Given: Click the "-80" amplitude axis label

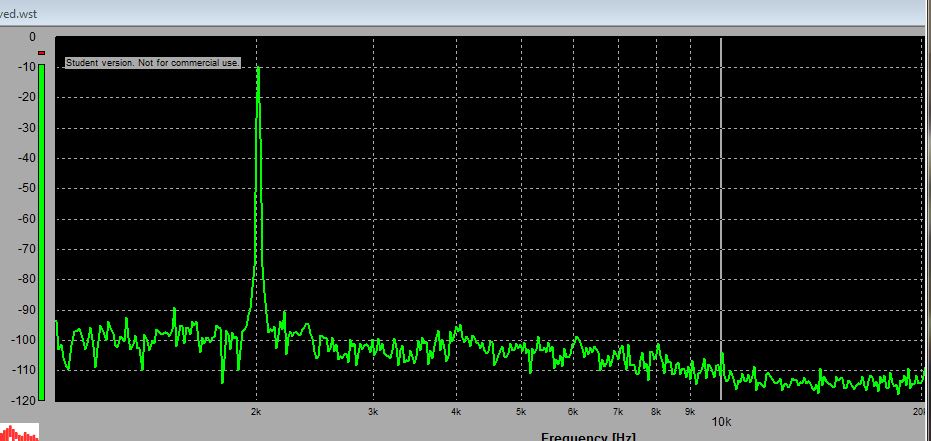Looking at the screenshot, I should tap(27, 279).
